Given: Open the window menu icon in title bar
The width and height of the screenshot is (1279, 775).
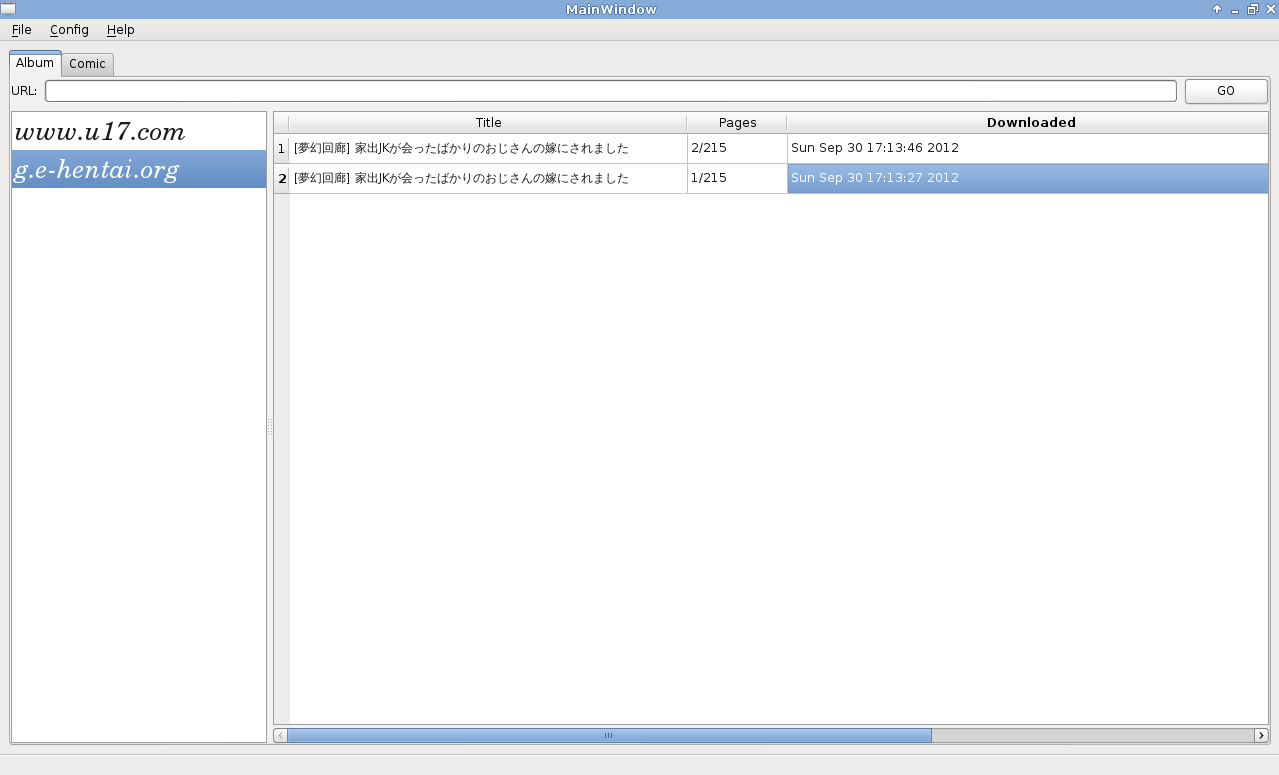Looking at the screenshot, I should [x=8, y=9].
